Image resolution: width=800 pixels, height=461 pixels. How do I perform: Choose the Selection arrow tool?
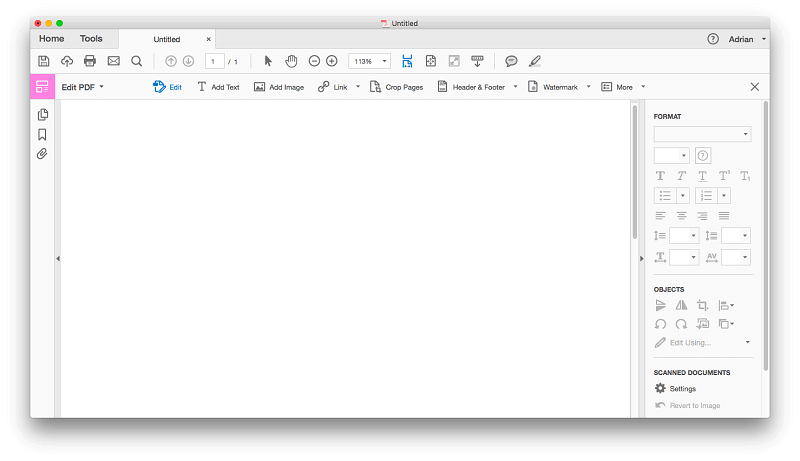click(x=268, y=61)
